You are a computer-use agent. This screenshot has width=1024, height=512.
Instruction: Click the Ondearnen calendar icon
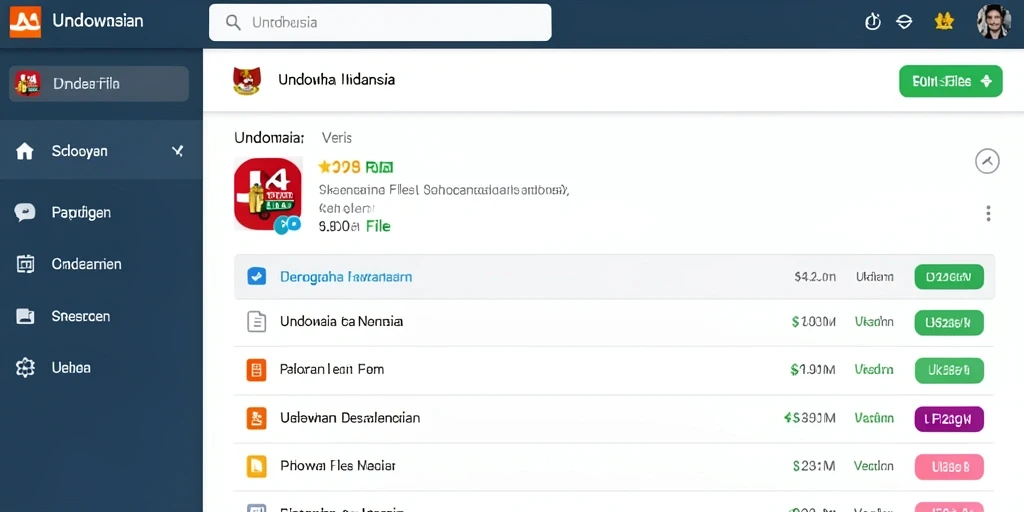[25, 264]
